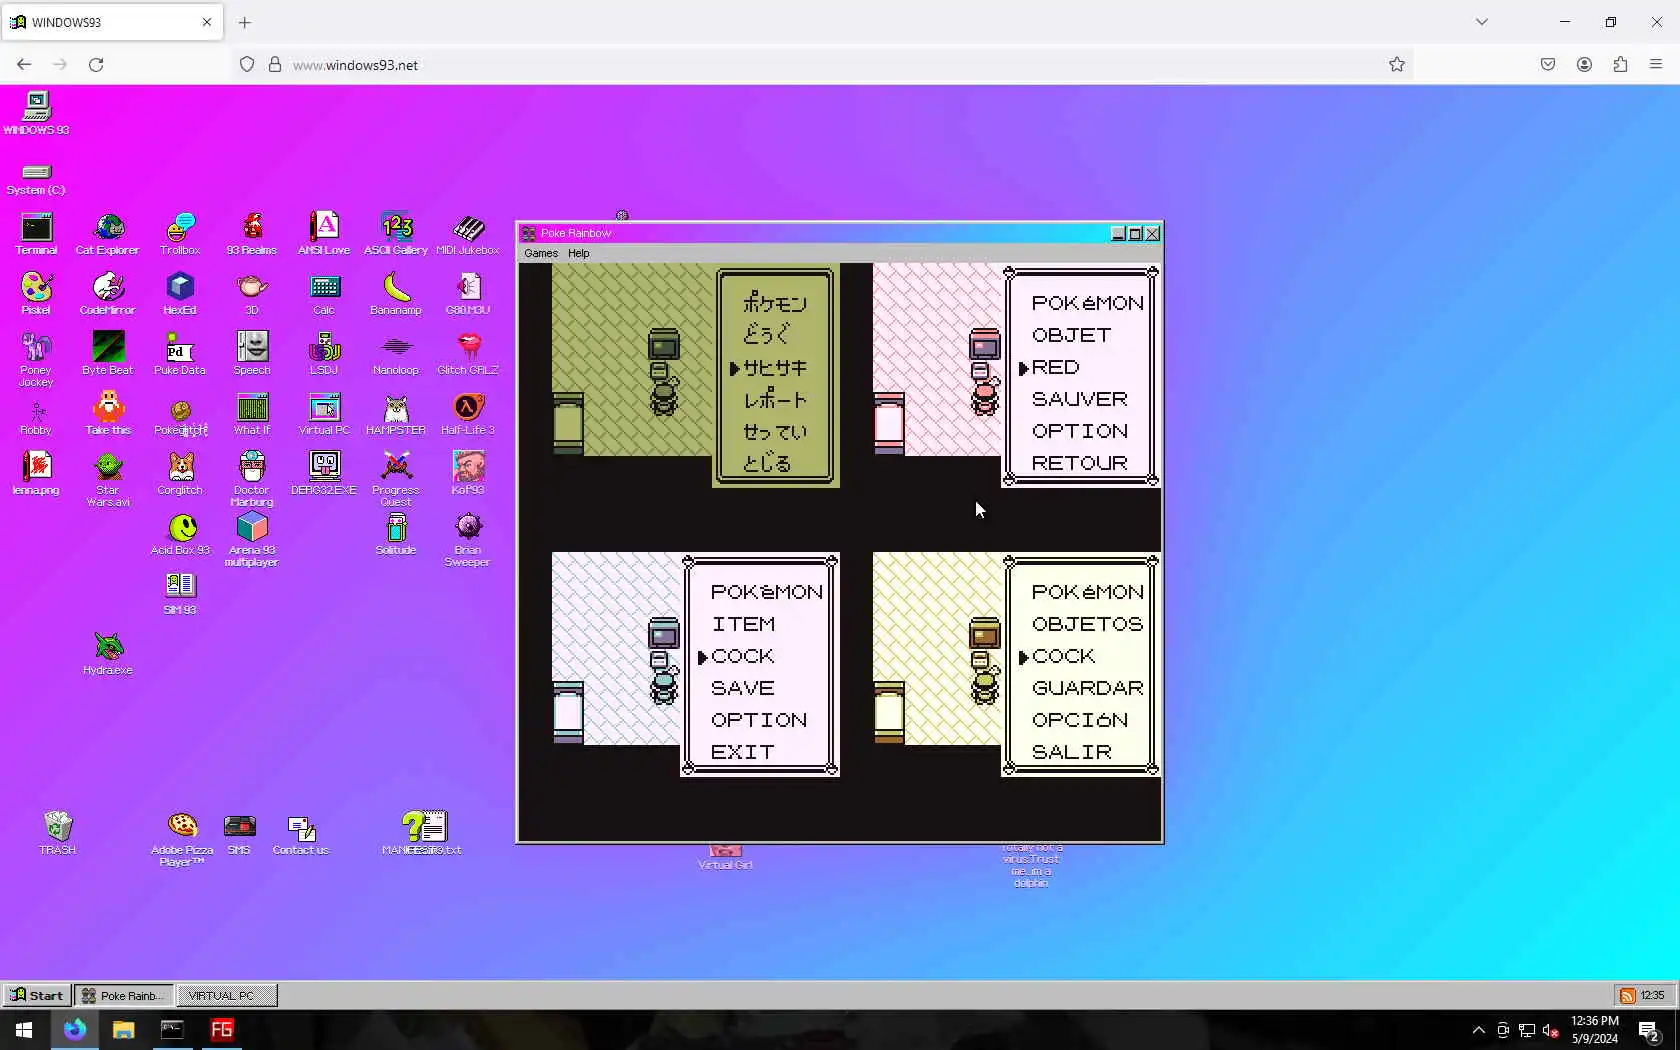Image resolution: width=1680 pixels, height=1050 pixels.
Task: Open the Star Wars.avi icon
Action: tap(108, 480)
